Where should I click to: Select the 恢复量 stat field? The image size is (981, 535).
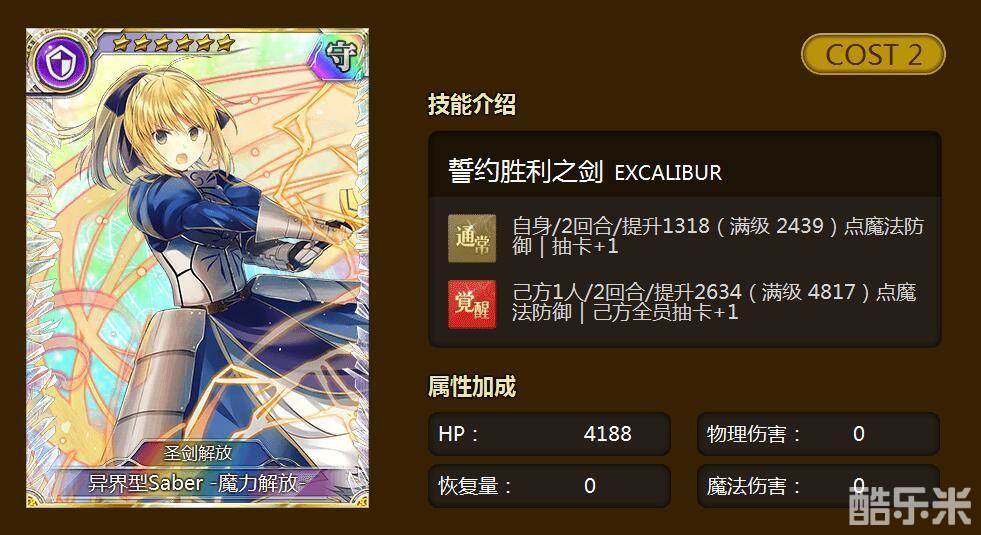(x=549, y=486)
